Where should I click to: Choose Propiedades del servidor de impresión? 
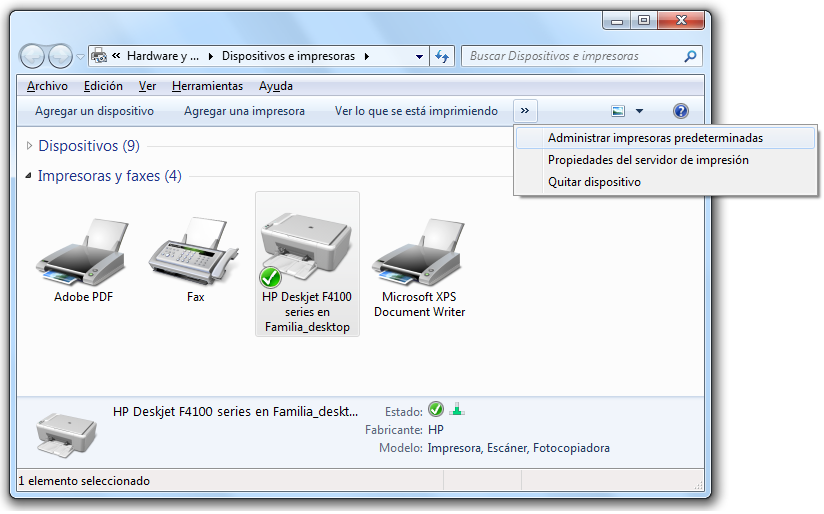(665, 160)
